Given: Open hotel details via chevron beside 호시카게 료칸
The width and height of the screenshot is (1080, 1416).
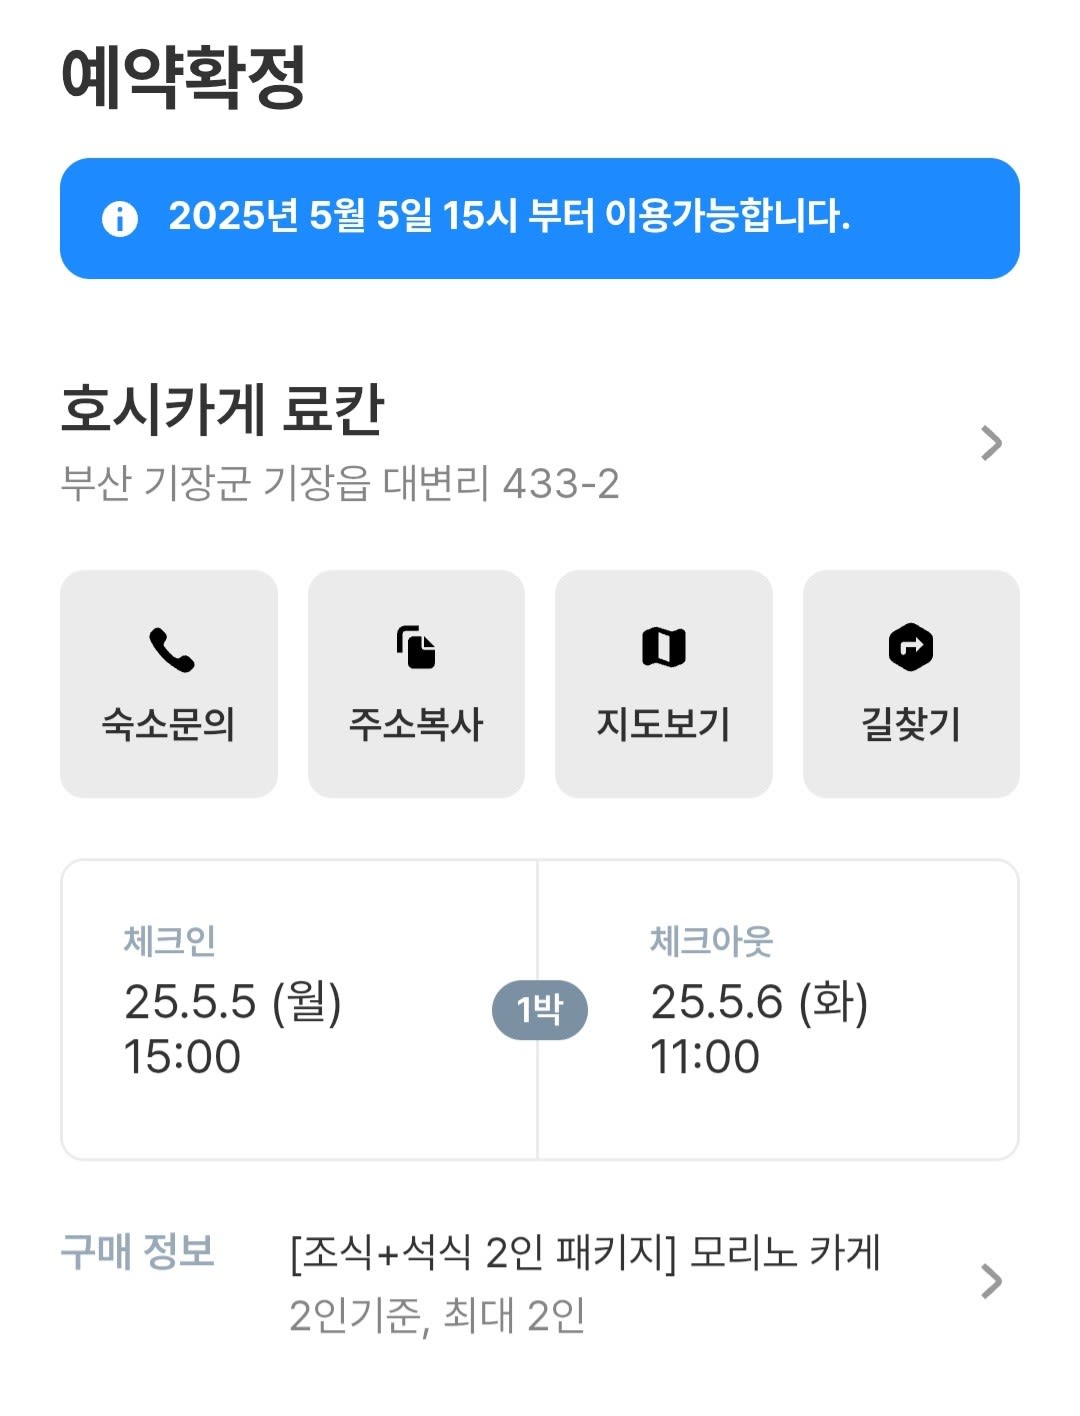Looking at the screenshot, I should pos(991,443).
